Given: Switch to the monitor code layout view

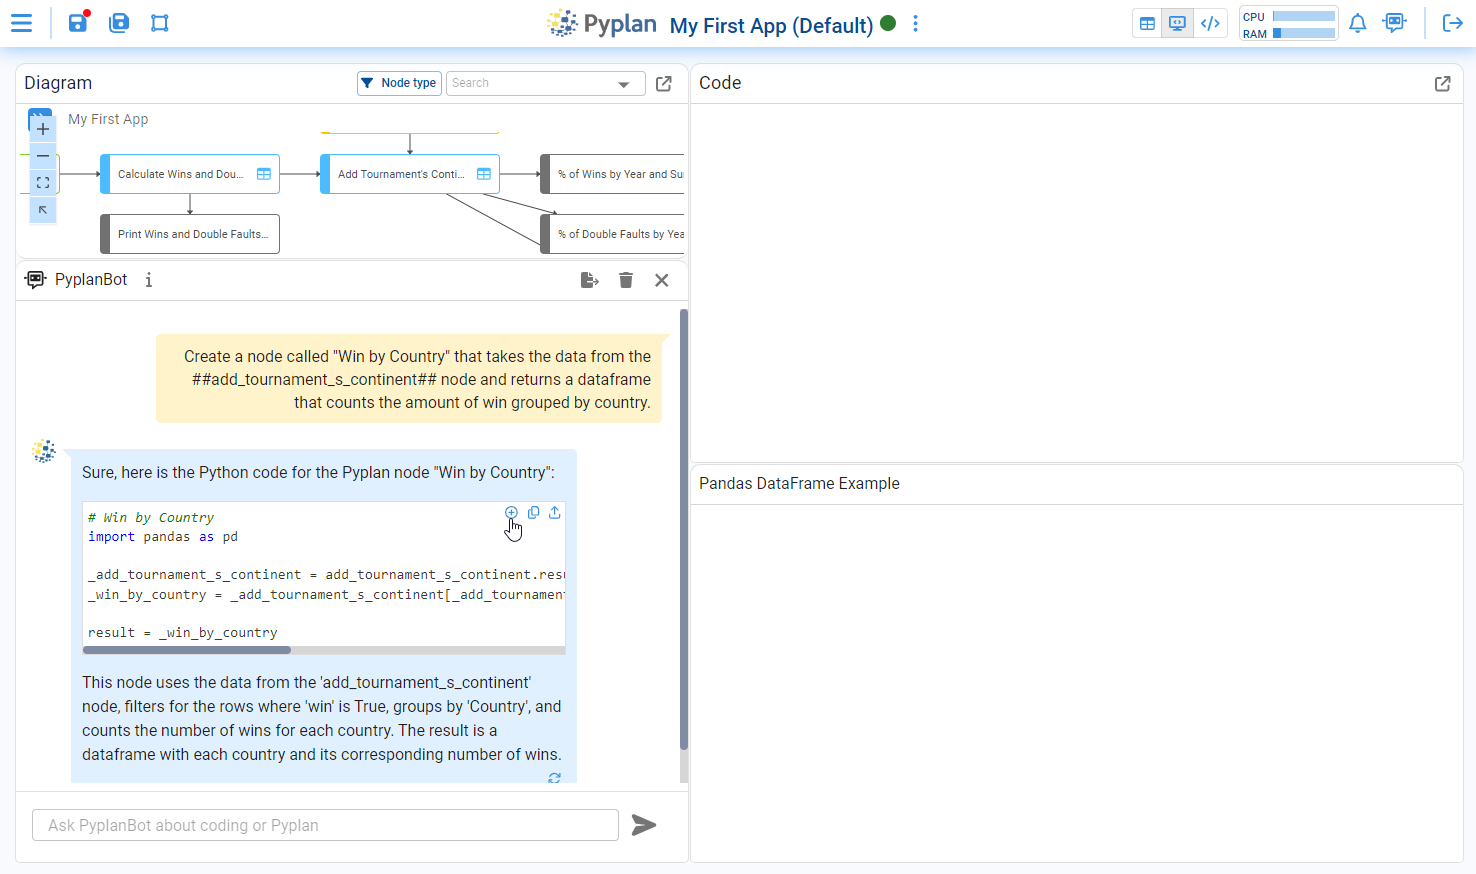Looking at the screenshot, I should [1178, 23].
